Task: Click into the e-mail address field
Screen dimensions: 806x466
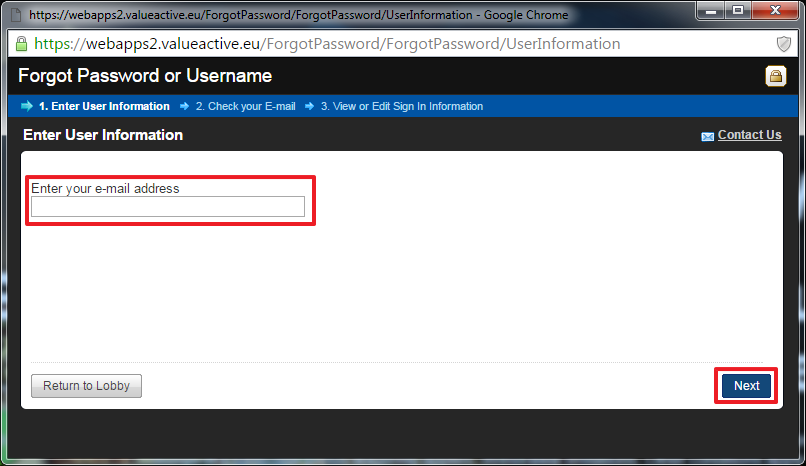Action: 168,207
